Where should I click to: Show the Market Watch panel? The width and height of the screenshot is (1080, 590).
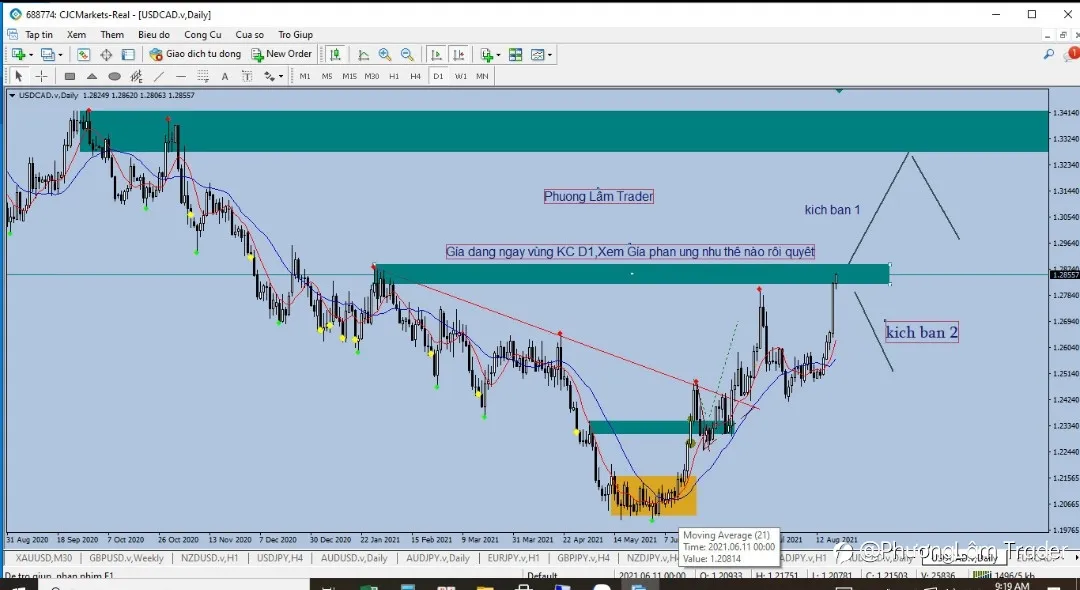click(83, 54)
